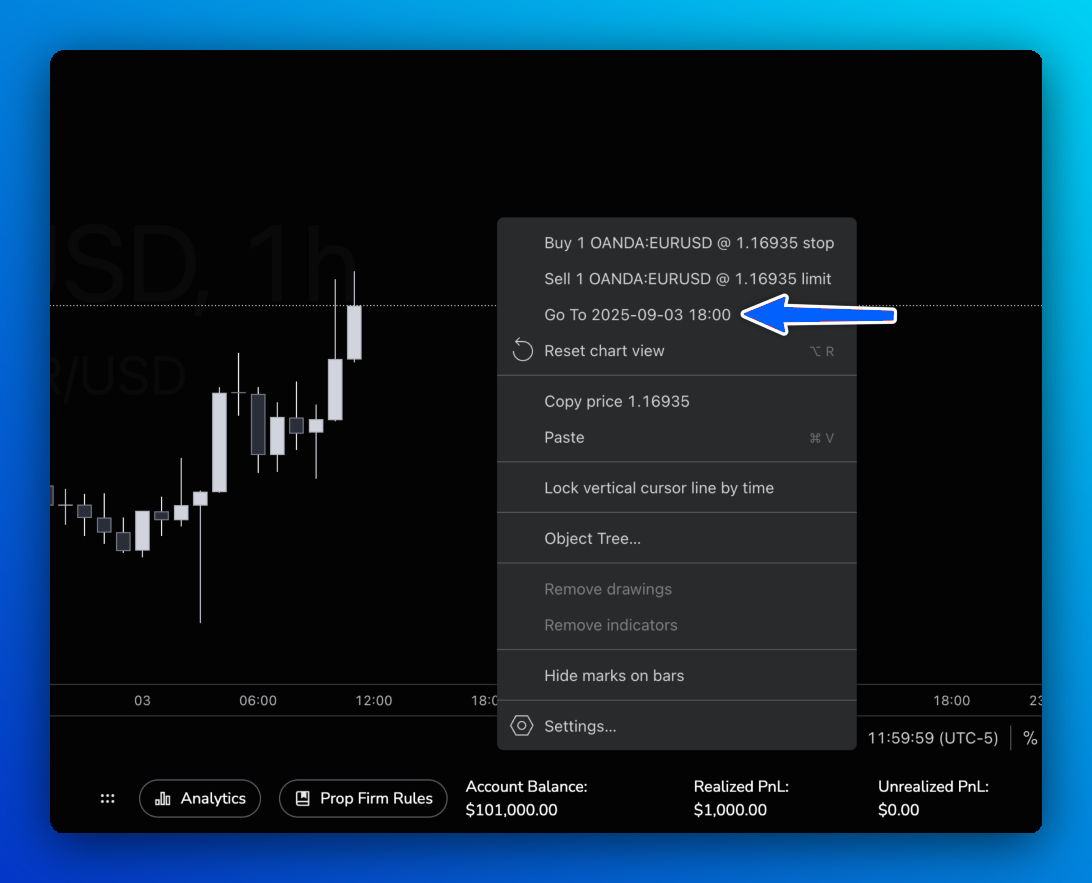The image size is (1092, 883).
Task: Click the 03 date label on the time axis
Action: (142, 701)
